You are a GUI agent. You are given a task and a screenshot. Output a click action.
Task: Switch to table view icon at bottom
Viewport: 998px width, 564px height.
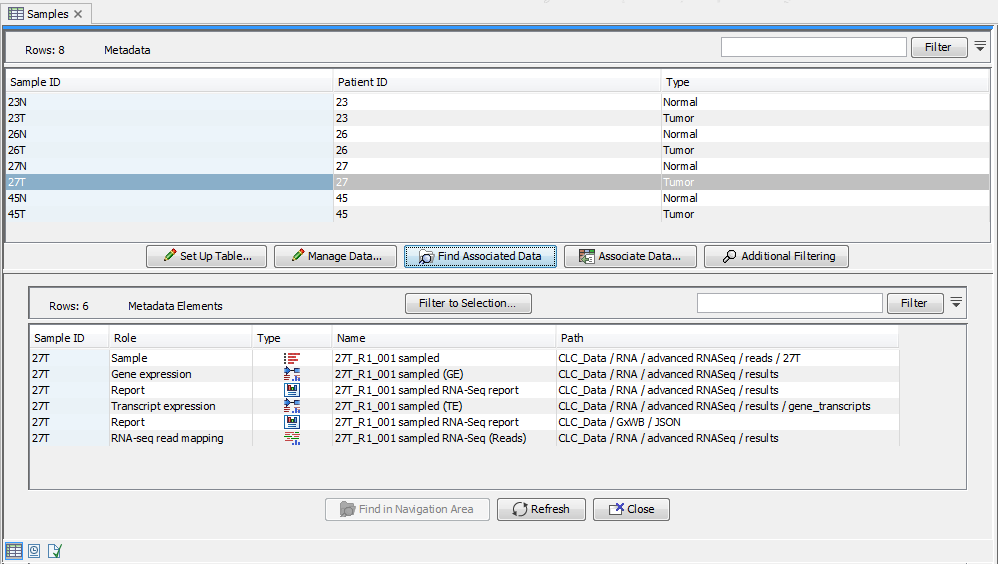tap(14, 550)
